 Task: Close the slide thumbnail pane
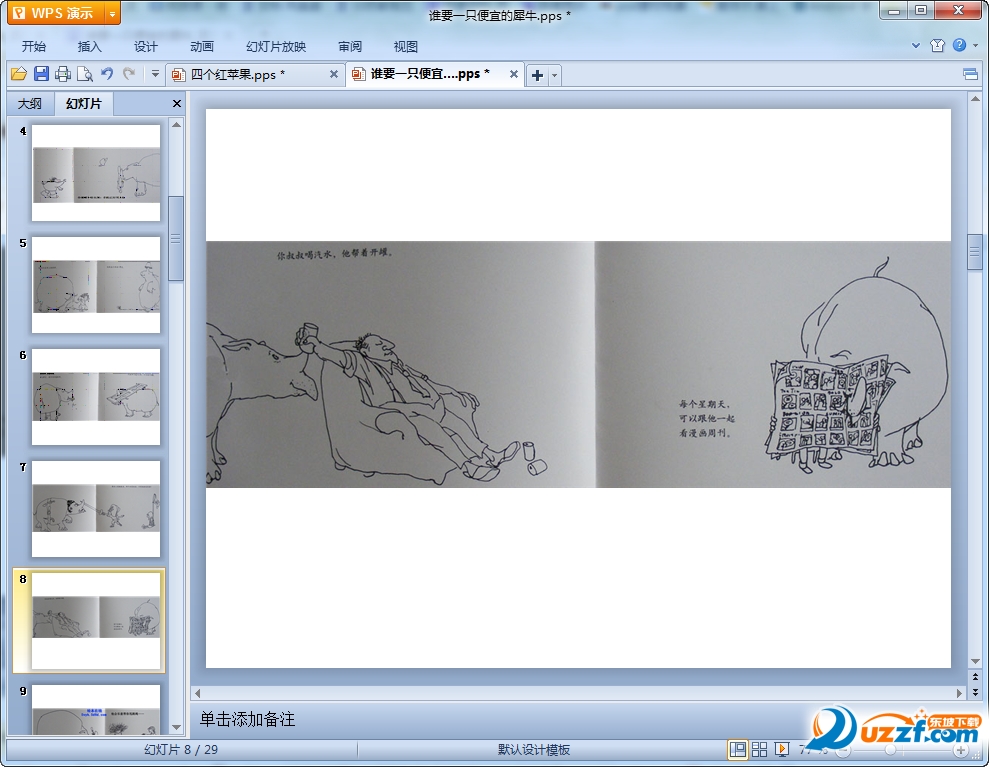click(x=177, y=103)
